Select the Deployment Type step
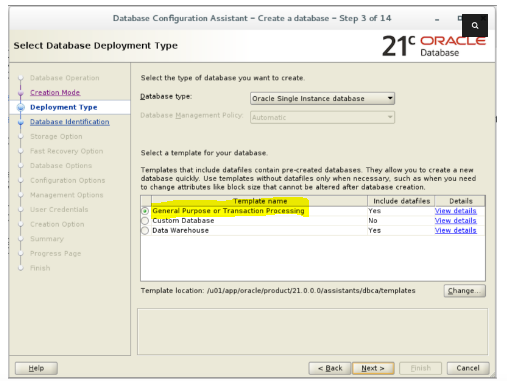This screenshot has height=381, width=507. [64, 107]
